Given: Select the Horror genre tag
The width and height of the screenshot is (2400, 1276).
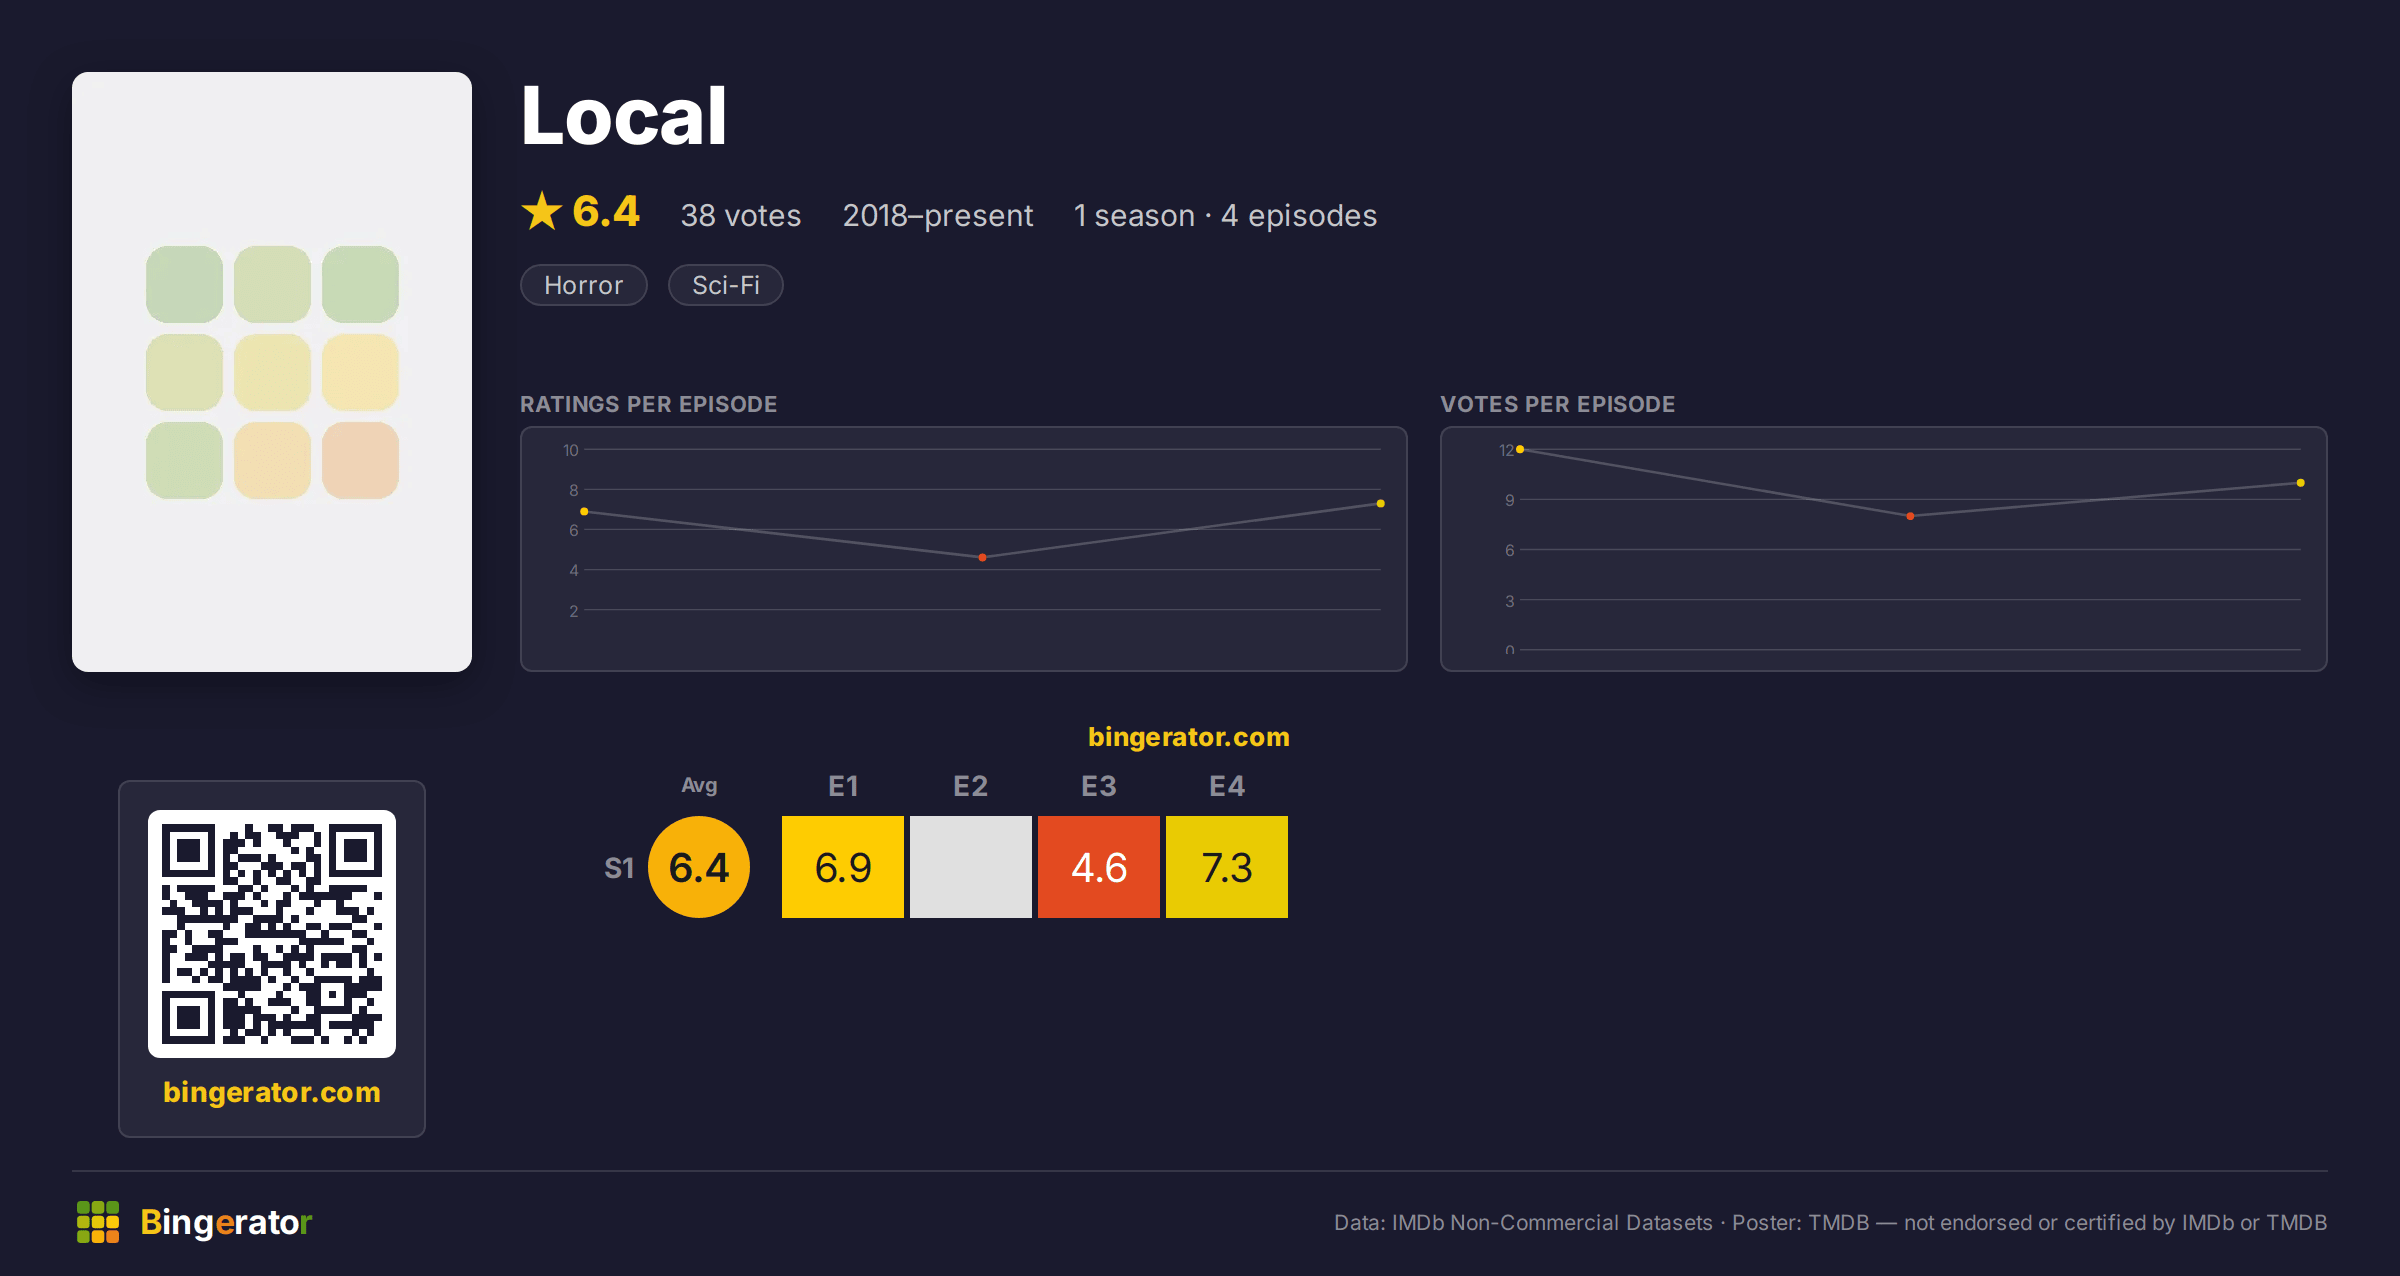Looking at the screenshot, I should pyautogui.click(x=584, y=285).
